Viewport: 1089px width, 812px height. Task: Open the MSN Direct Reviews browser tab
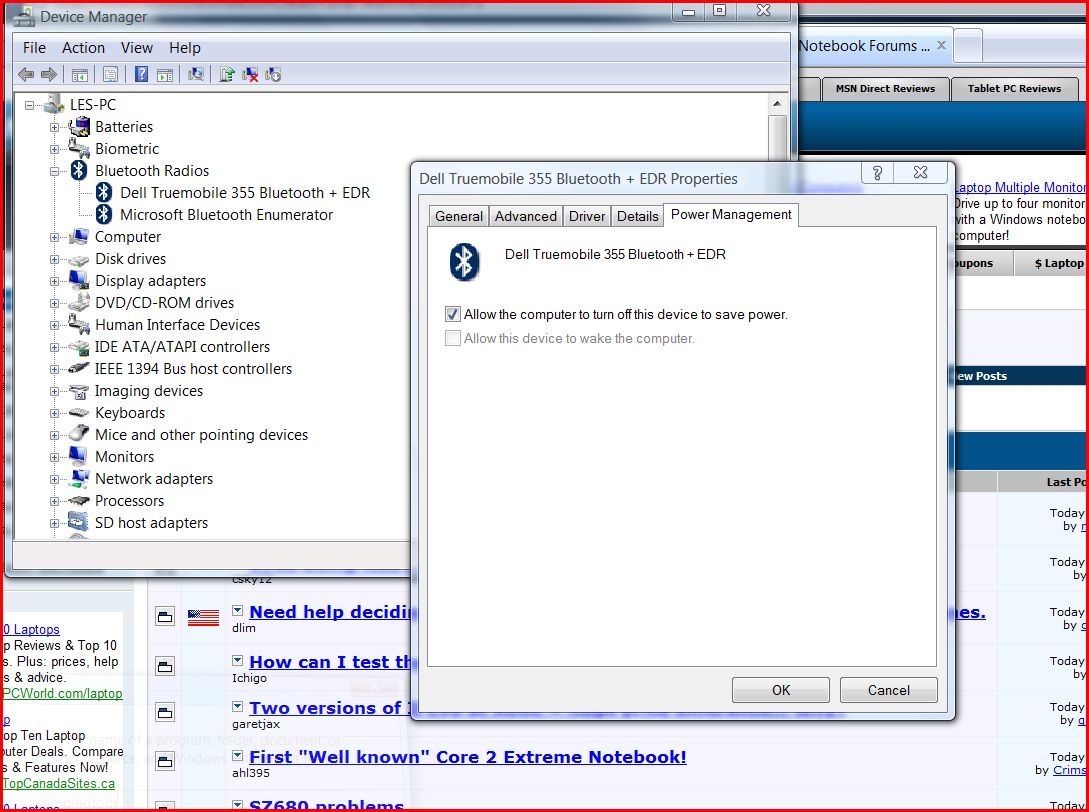tap(885, 88)
